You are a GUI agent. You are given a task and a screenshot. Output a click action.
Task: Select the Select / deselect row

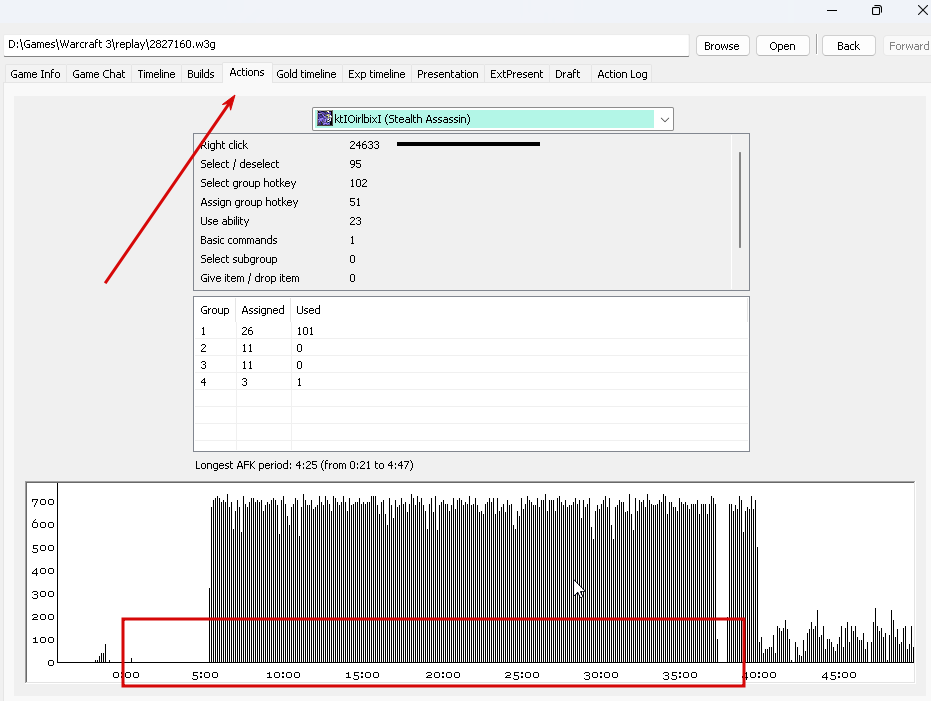coord(463,164)
